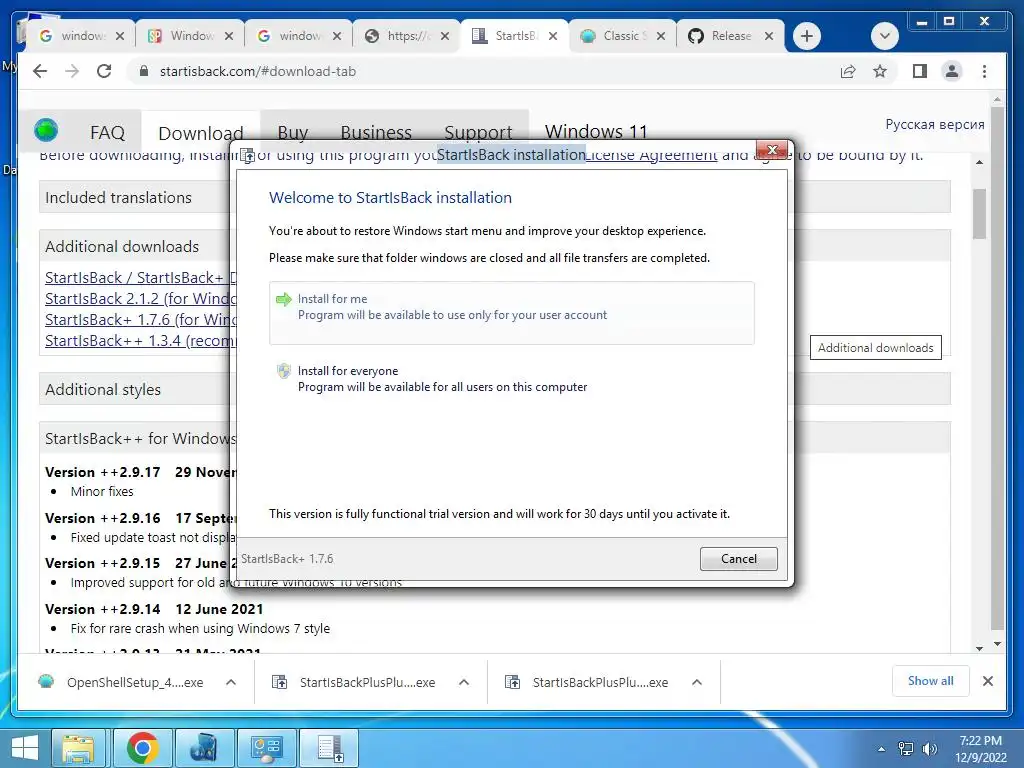Switch to Русская версия

tap(935, 124)
